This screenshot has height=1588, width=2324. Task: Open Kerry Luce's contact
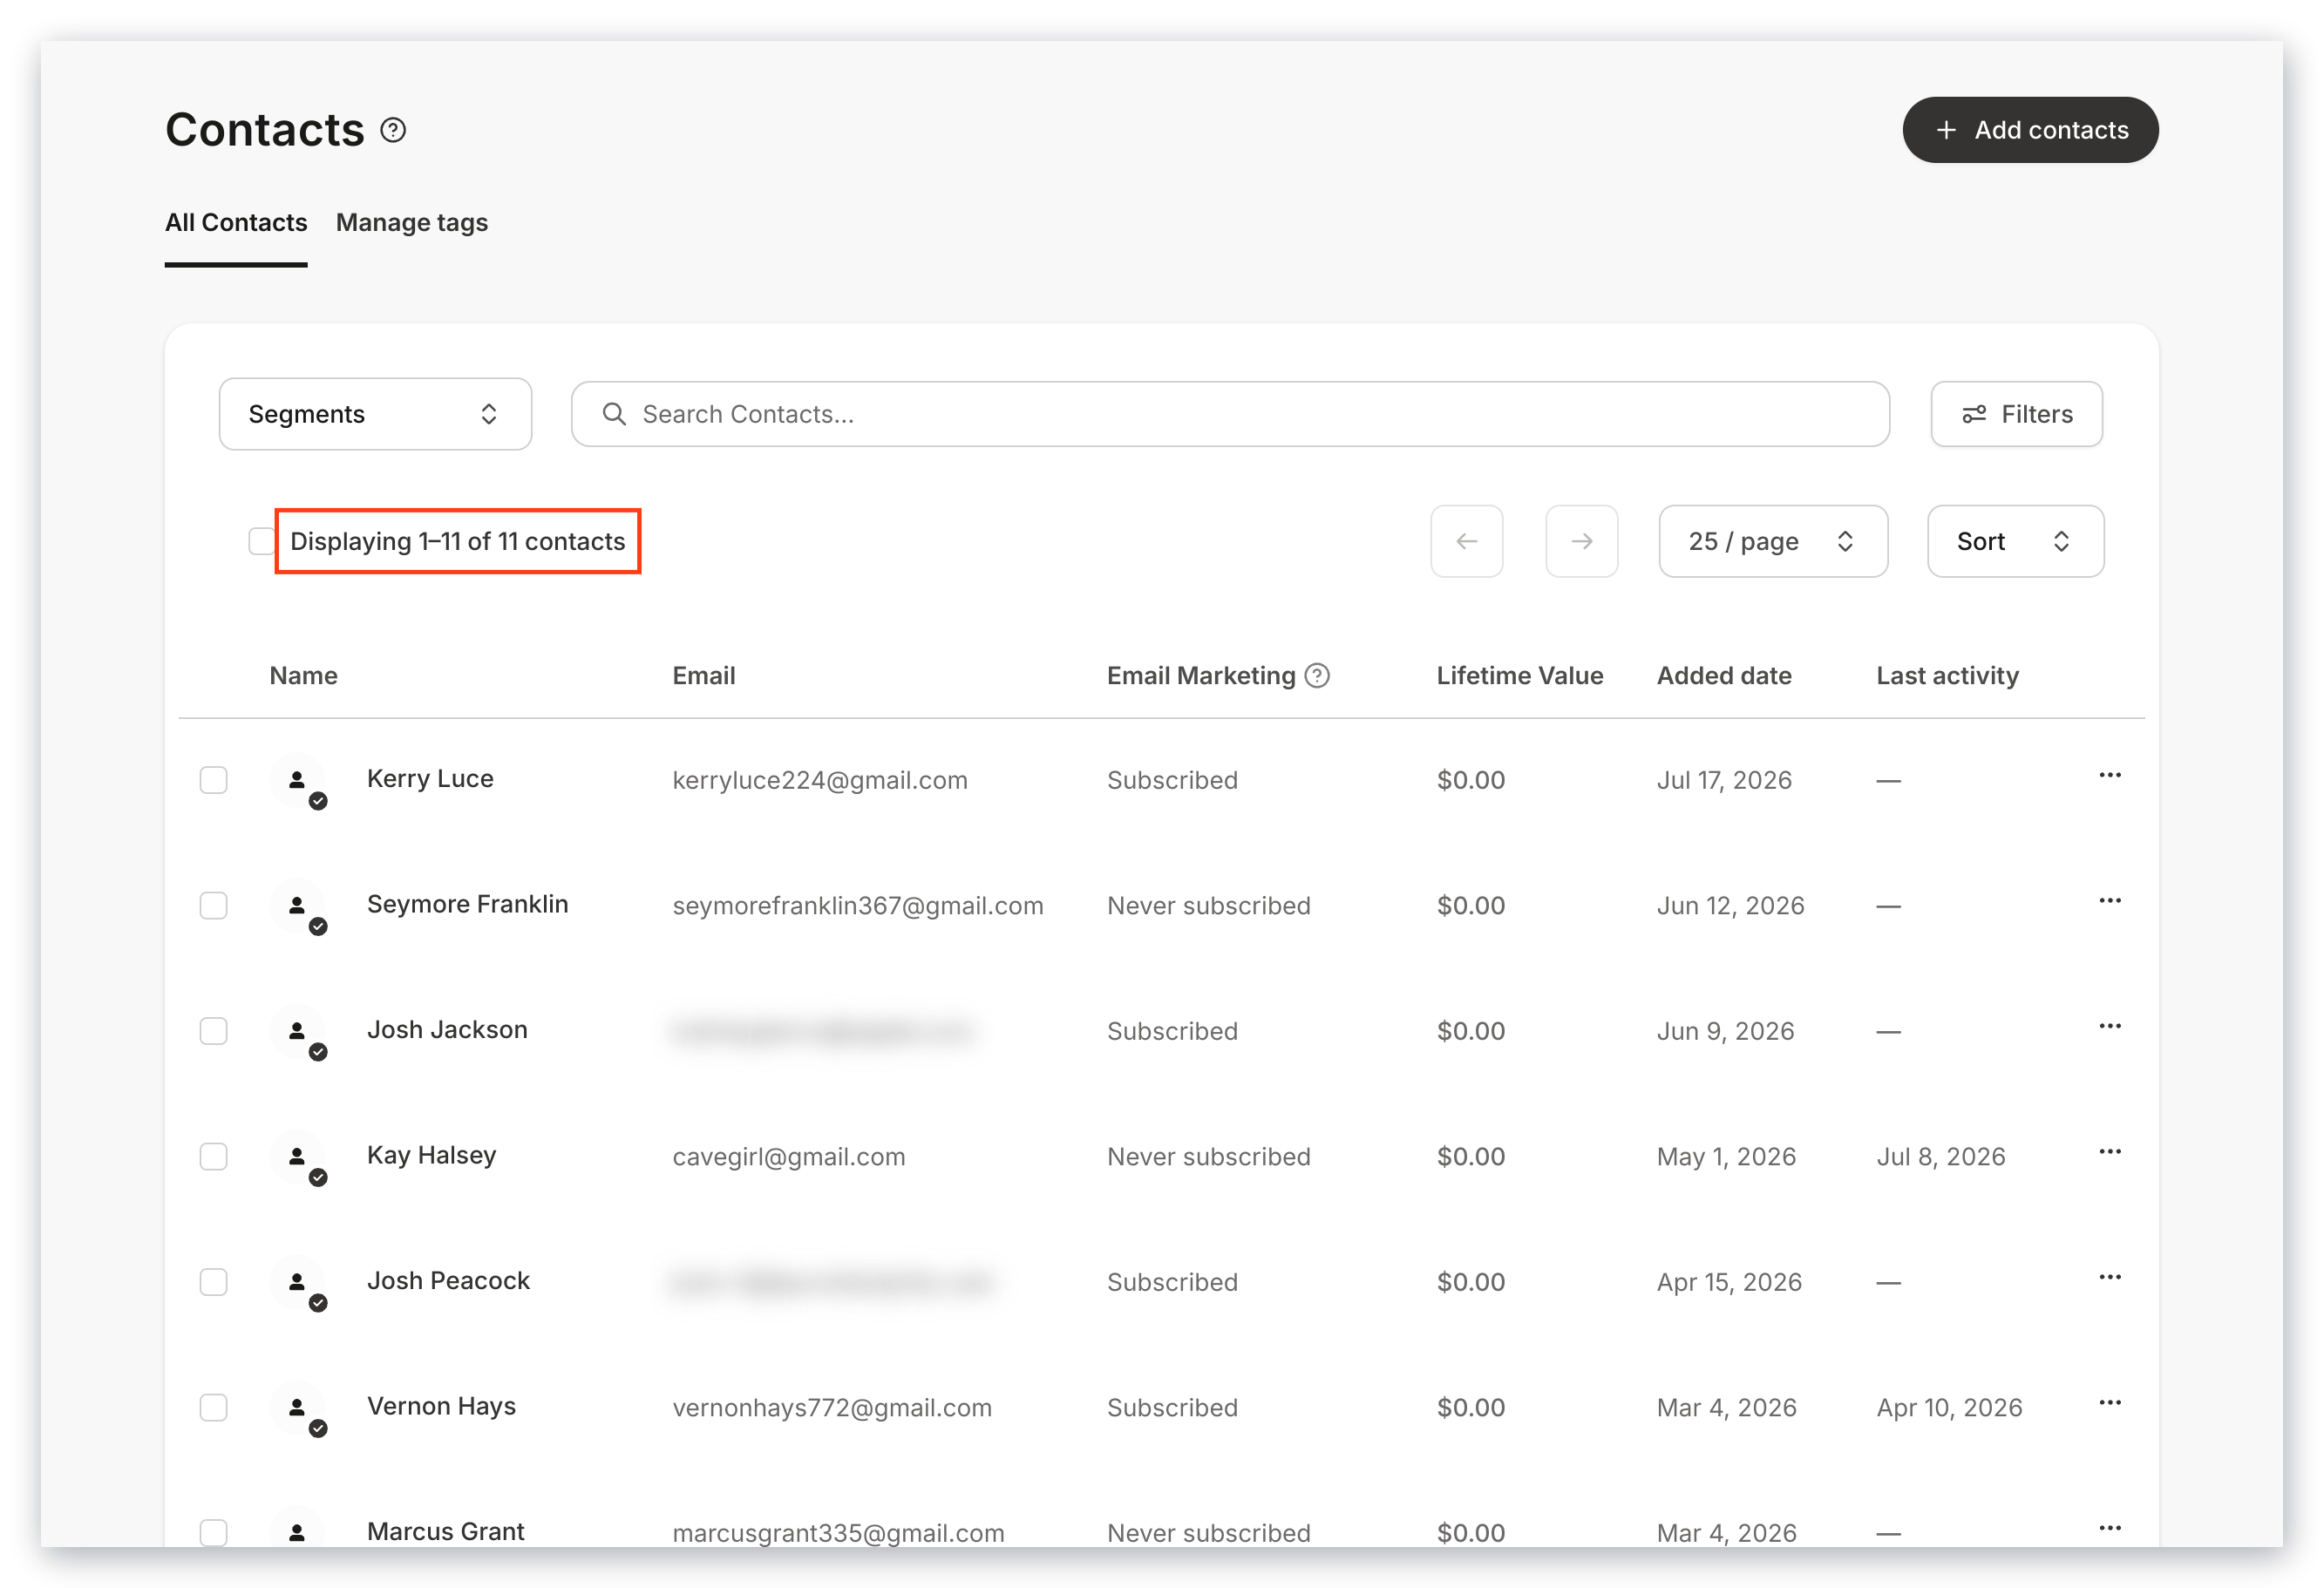pyautogui.click(x=430, y=779)
